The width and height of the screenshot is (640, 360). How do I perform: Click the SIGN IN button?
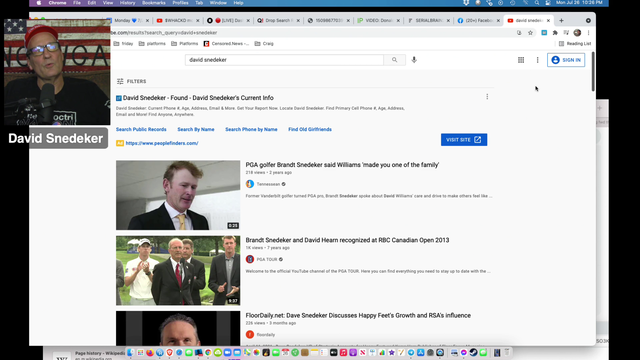click(566, 60)
